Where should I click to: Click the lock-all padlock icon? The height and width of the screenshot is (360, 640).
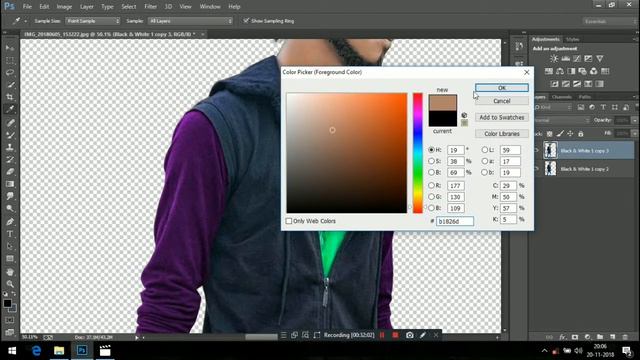point(580,133)
